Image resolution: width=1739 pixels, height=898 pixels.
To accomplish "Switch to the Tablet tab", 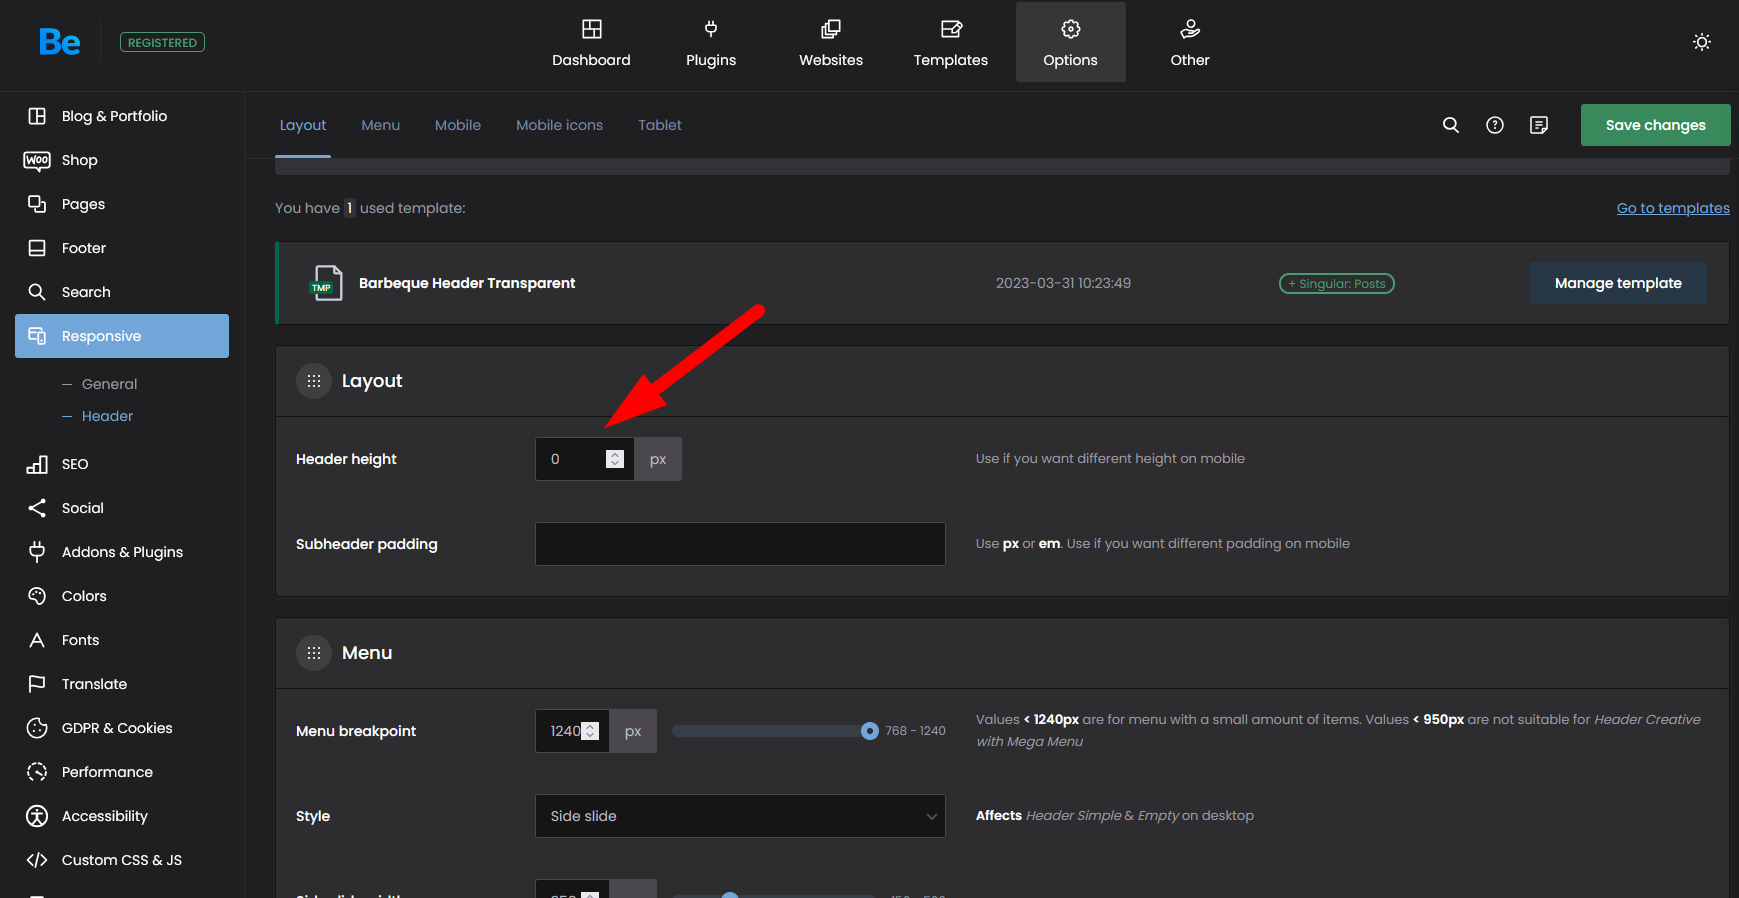I will coord(660,125).
